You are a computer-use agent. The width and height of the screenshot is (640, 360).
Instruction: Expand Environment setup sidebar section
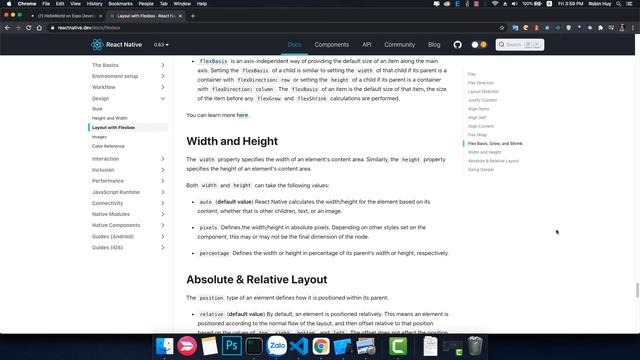pos(128,76)
